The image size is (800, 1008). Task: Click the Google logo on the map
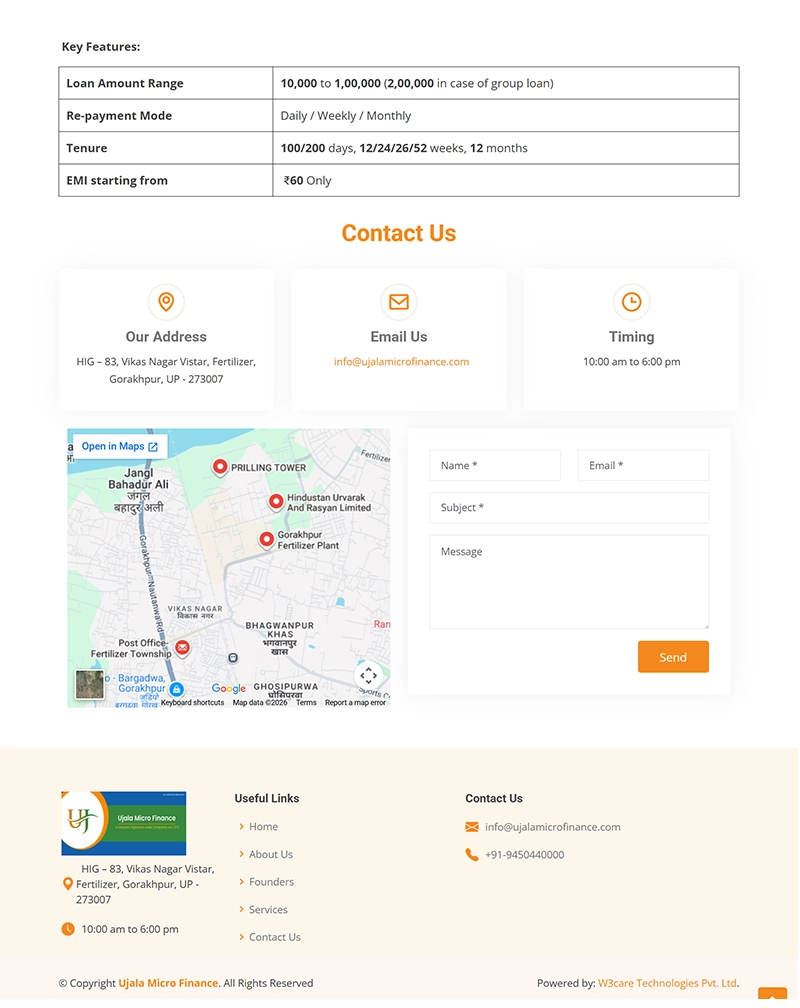click(x=228, y=688)
